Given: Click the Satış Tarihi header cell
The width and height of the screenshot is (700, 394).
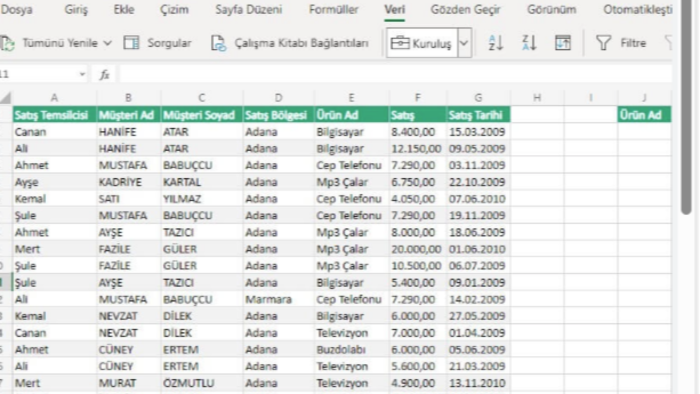Looking at the screenshot, I should (x=479, y=115).
